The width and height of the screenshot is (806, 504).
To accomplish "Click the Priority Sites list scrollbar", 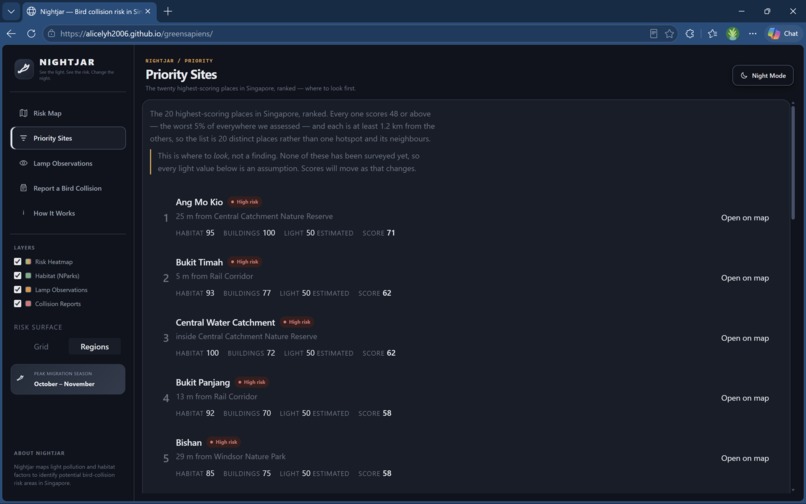I will point(793,162).
